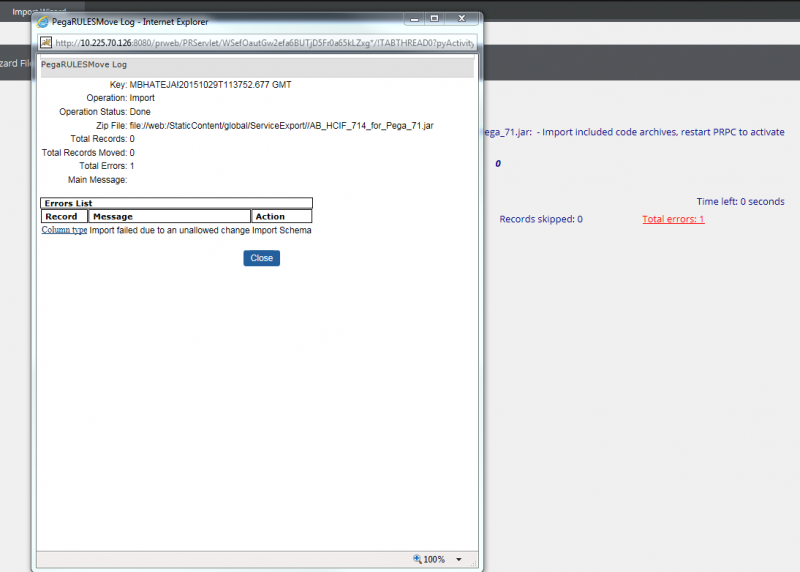Viewport: 800px width, 572px height.
Task: Click the blue Close button
Action: click(x=261, y=258)
